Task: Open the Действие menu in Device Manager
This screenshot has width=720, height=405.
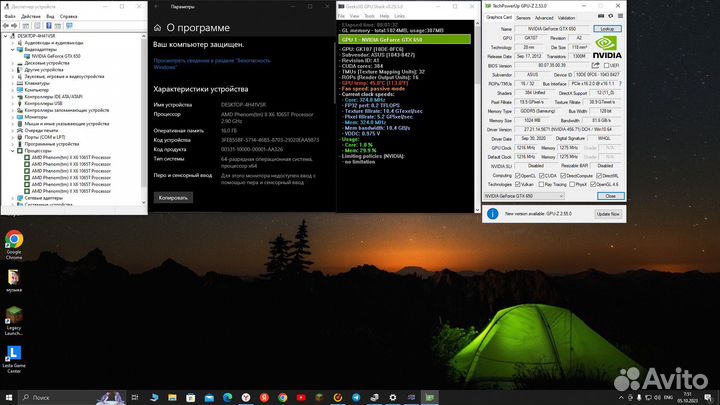Action: coord(31,16)
